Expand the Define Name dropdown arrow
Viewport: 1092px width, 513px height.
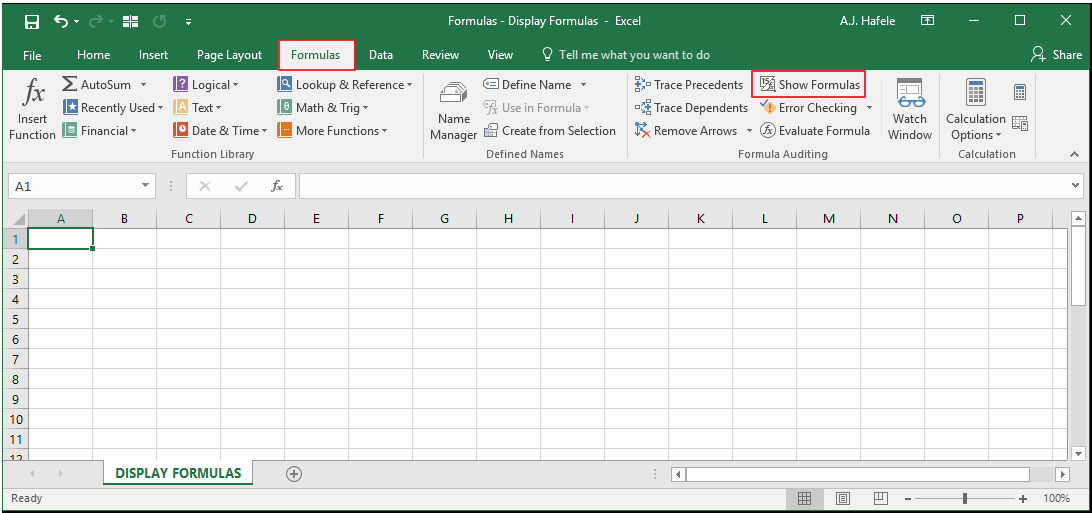click(x=583, y=85)
